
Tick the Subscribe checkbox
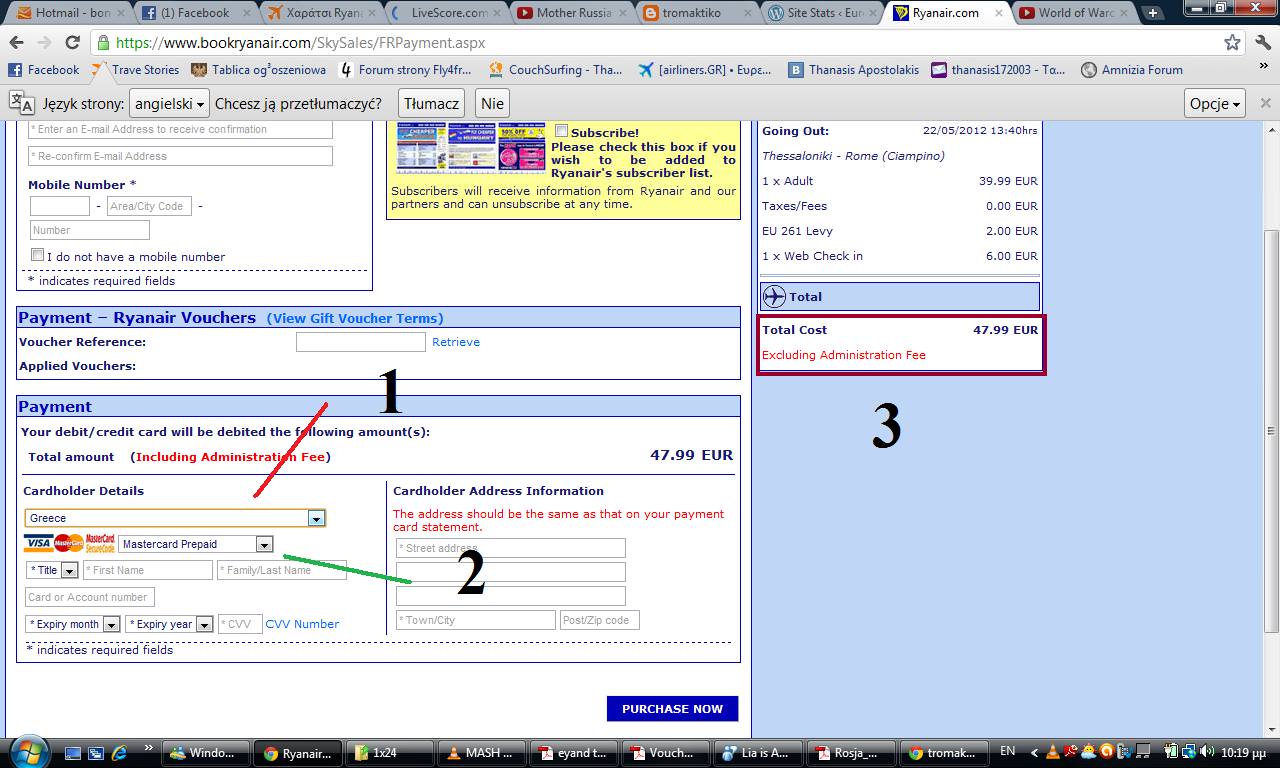pos(561,131)
